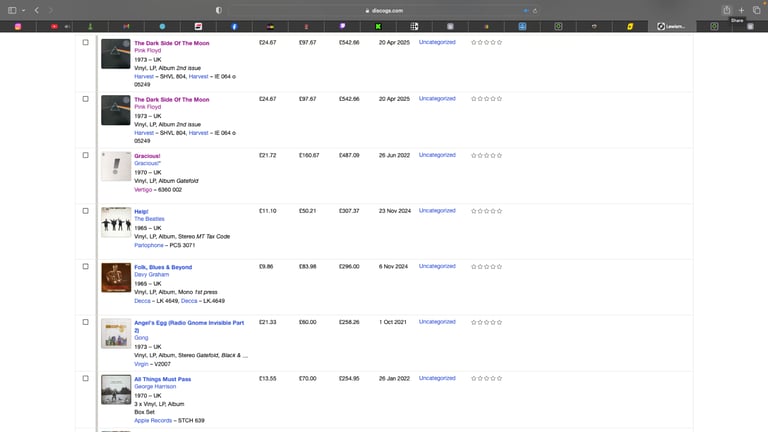
Task: Open the Help! release title link
Action: [x=141, y=212]
